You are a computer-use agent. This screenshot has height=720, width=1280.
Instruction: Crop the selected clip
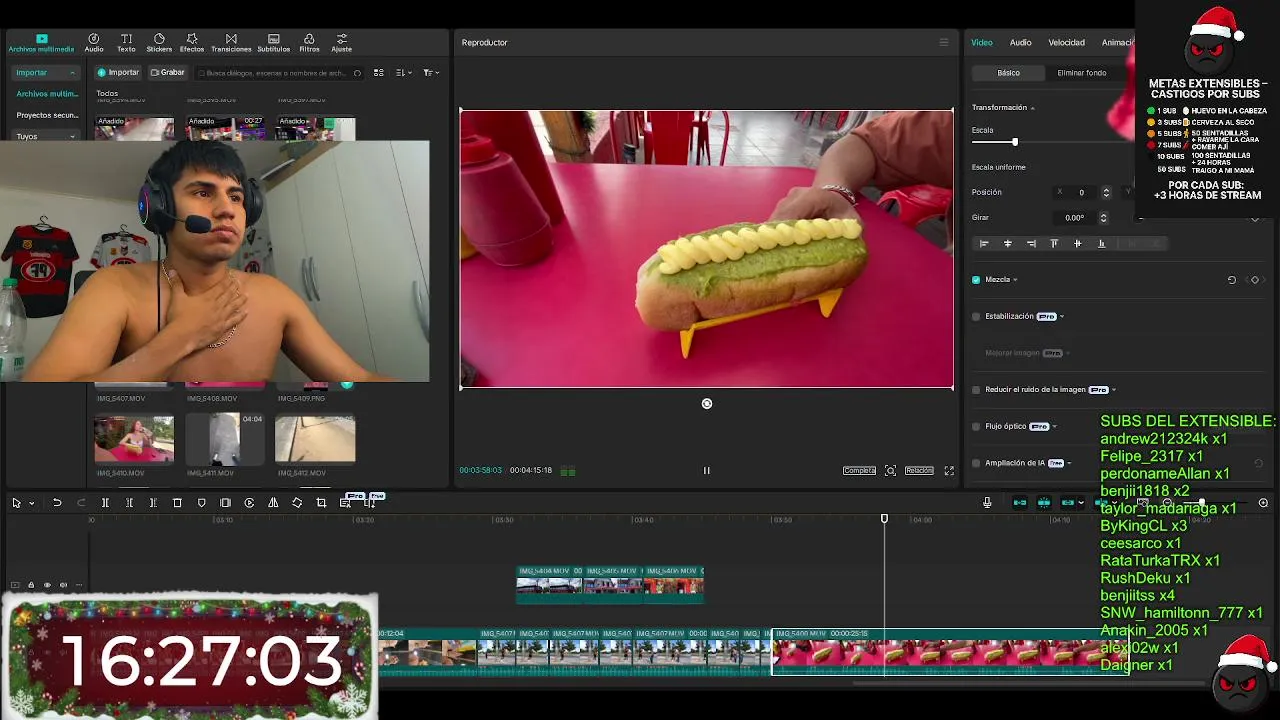tap(321, 503)
